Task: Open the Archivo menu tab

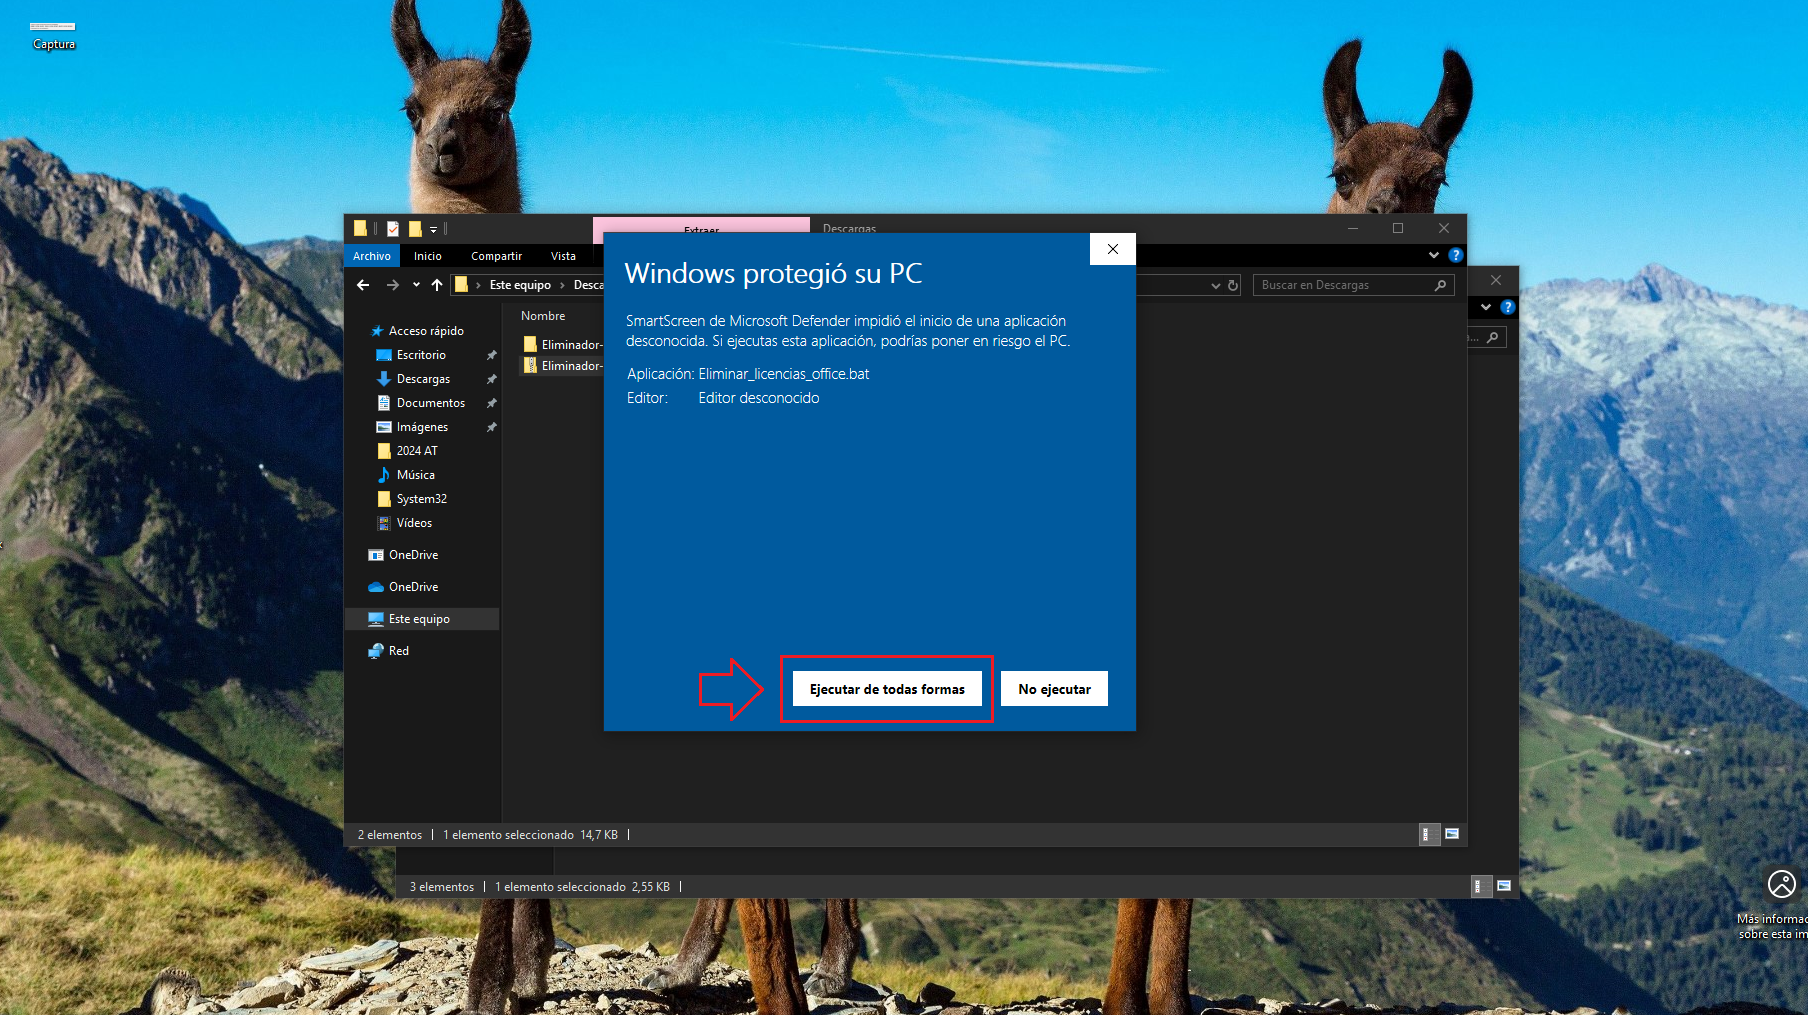Action: pyautogui.click(x=372, y=256)
